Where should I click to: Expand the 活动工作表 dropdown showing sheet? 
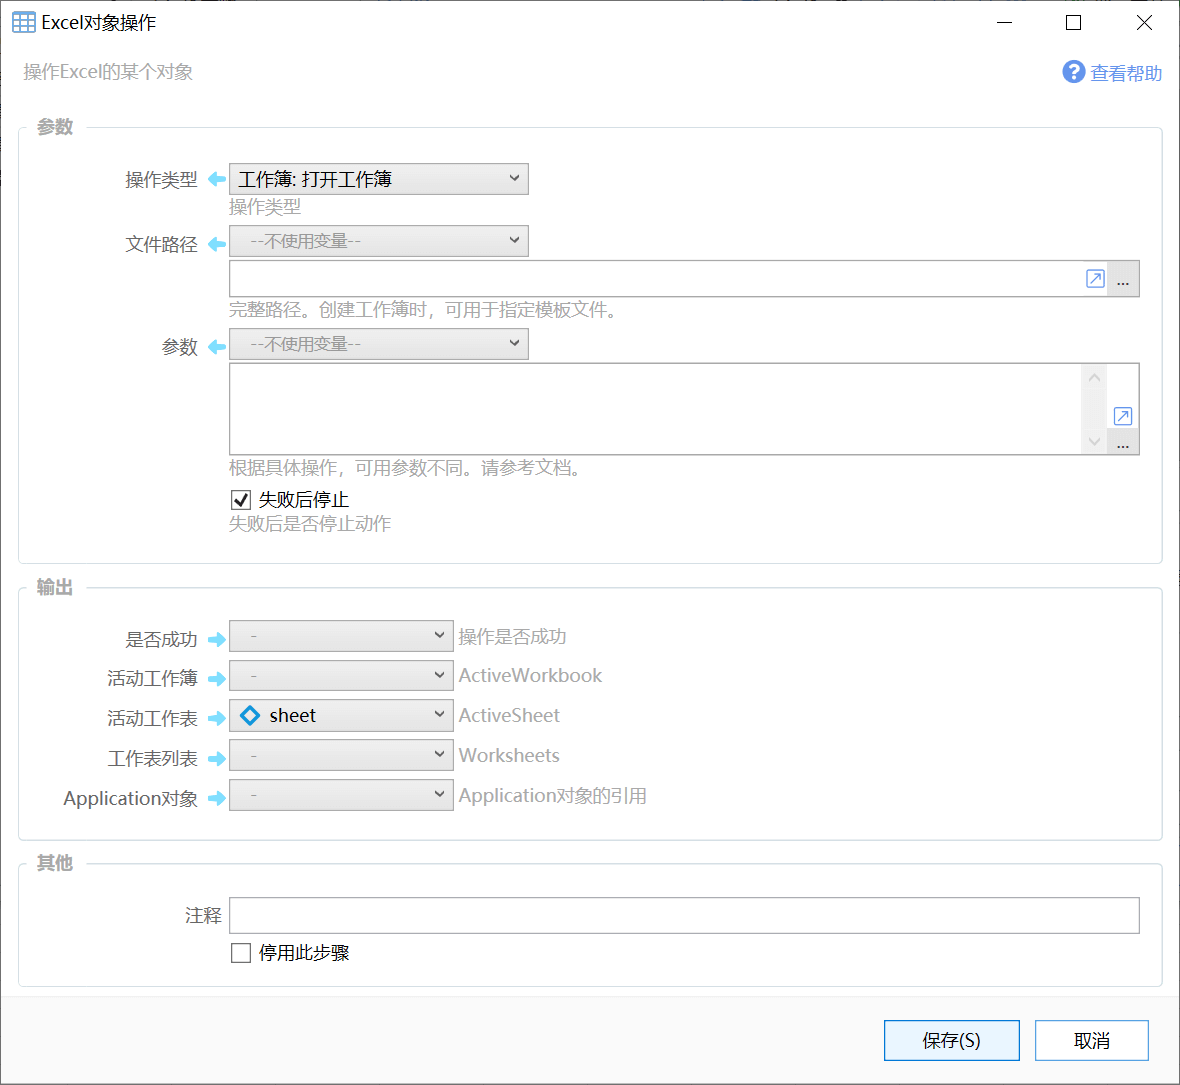point(341,715)
